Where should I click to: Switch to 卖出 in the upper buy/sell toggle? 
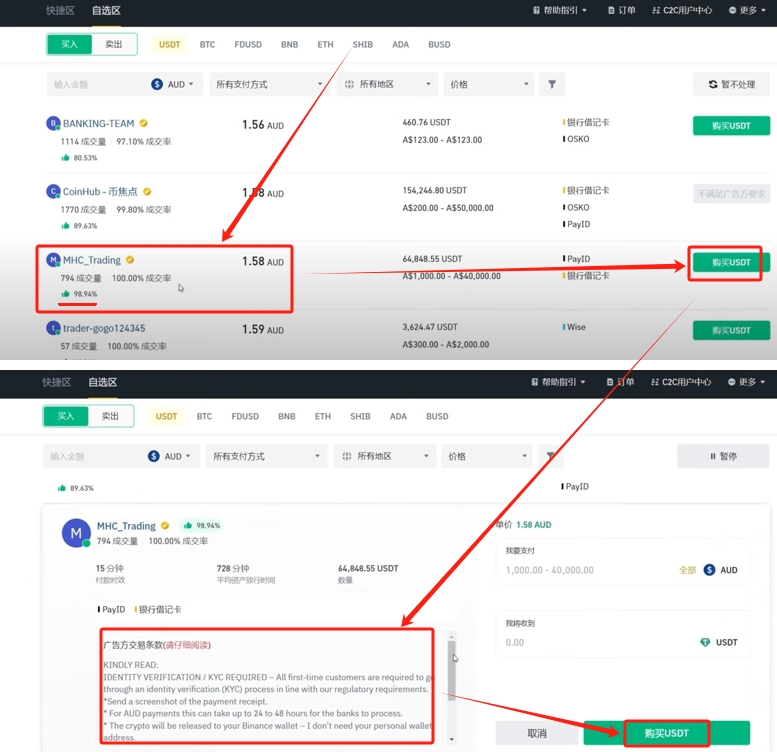pyautogui.click(x=113, y=44)
